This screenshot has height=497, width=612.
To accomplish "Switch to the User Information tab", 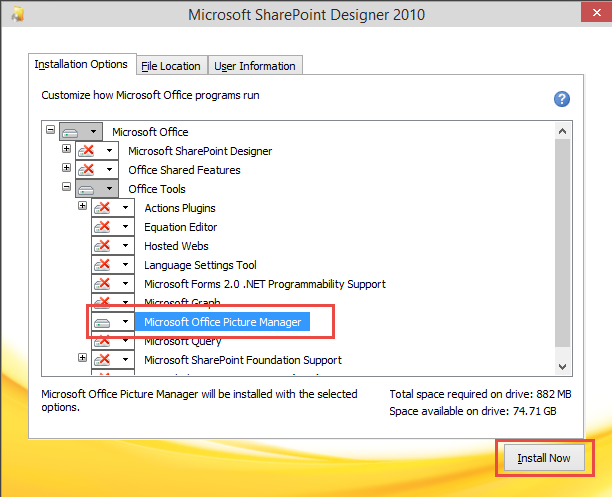I will point(254,66).
